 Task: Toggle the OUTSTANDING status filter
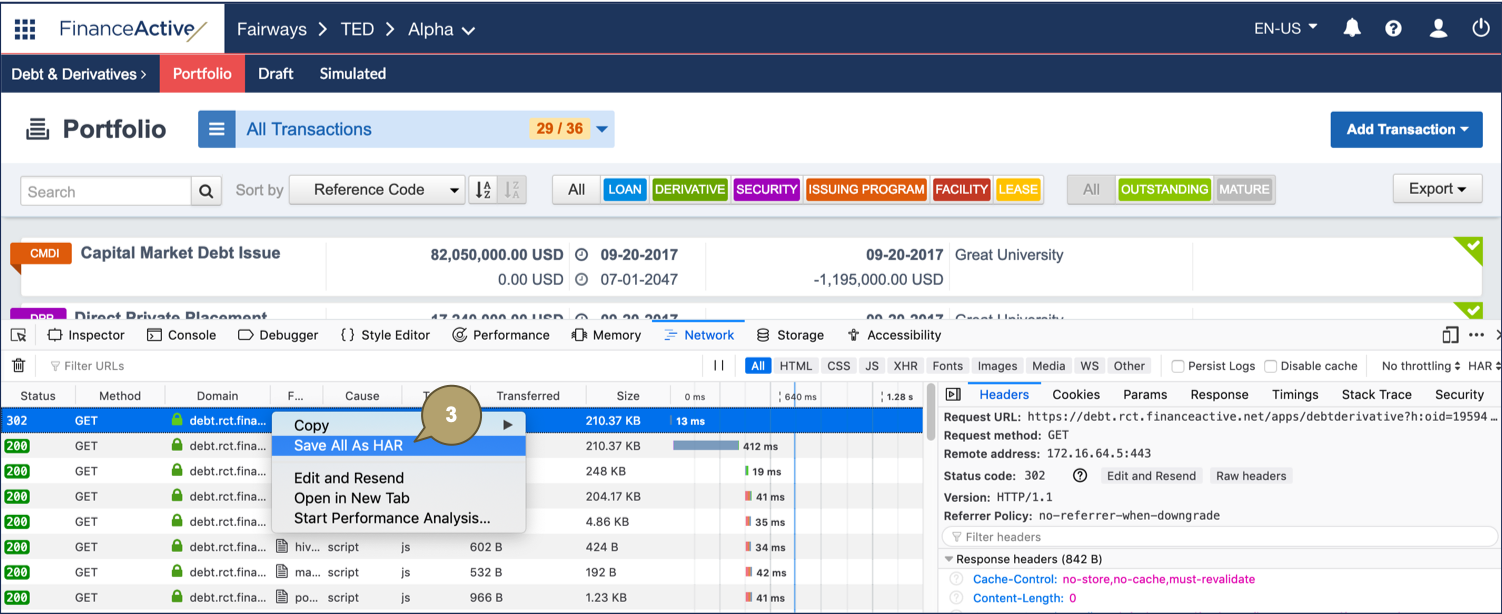point(1164,189)
